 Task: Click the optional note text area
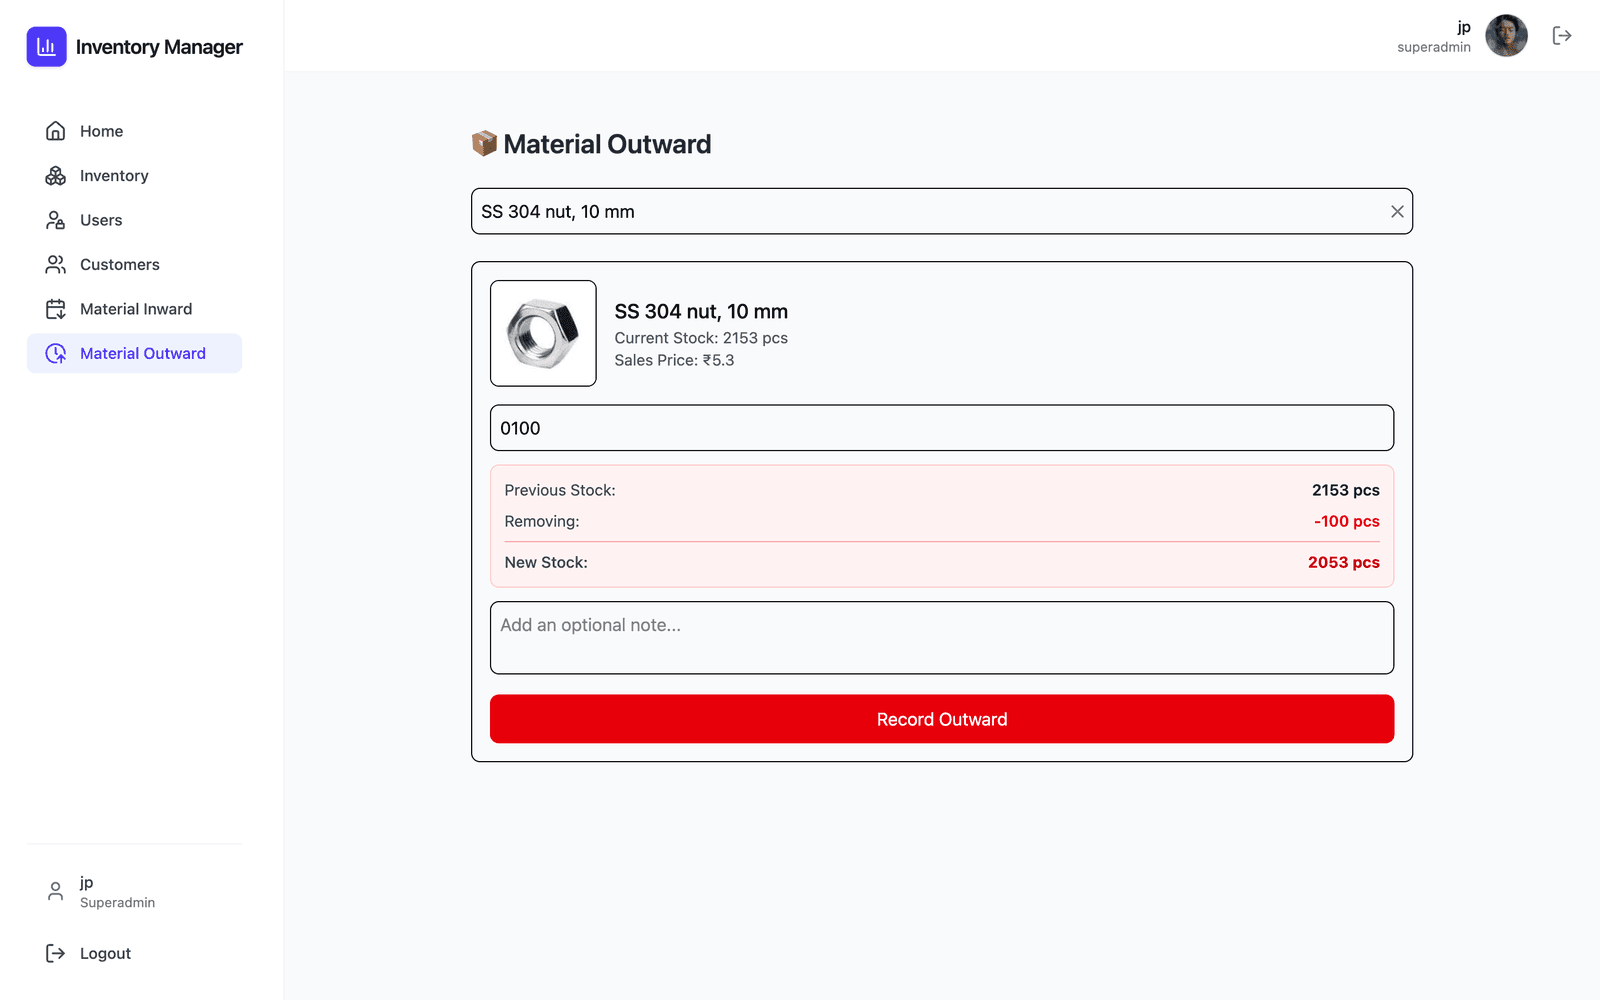(942, 638)
